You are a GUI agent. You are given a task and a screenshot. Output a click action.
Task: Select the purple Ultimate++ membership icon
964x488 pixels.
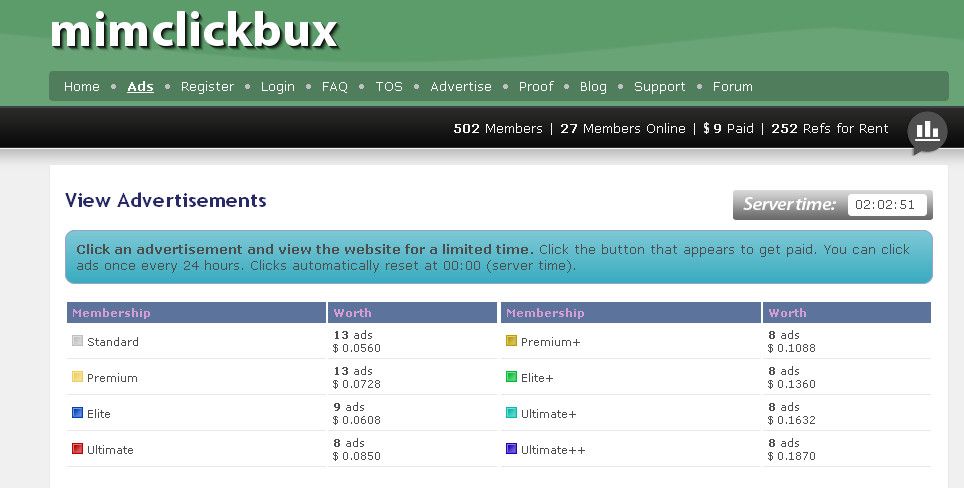pos(512,449)
